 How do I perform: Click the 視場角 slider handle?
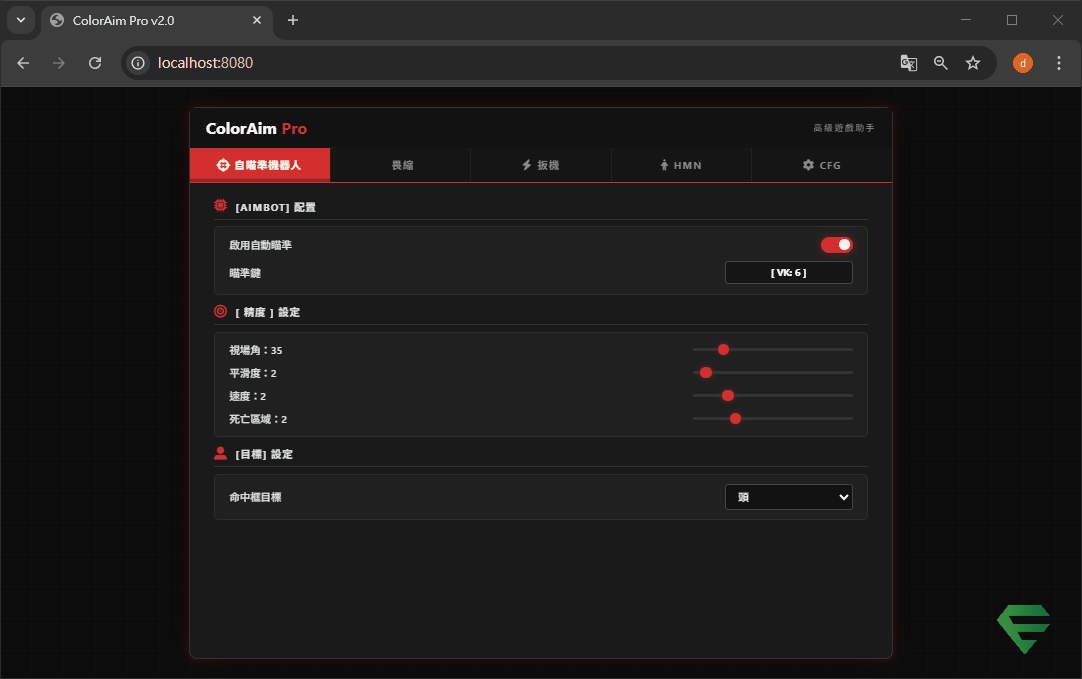point(723,350)
